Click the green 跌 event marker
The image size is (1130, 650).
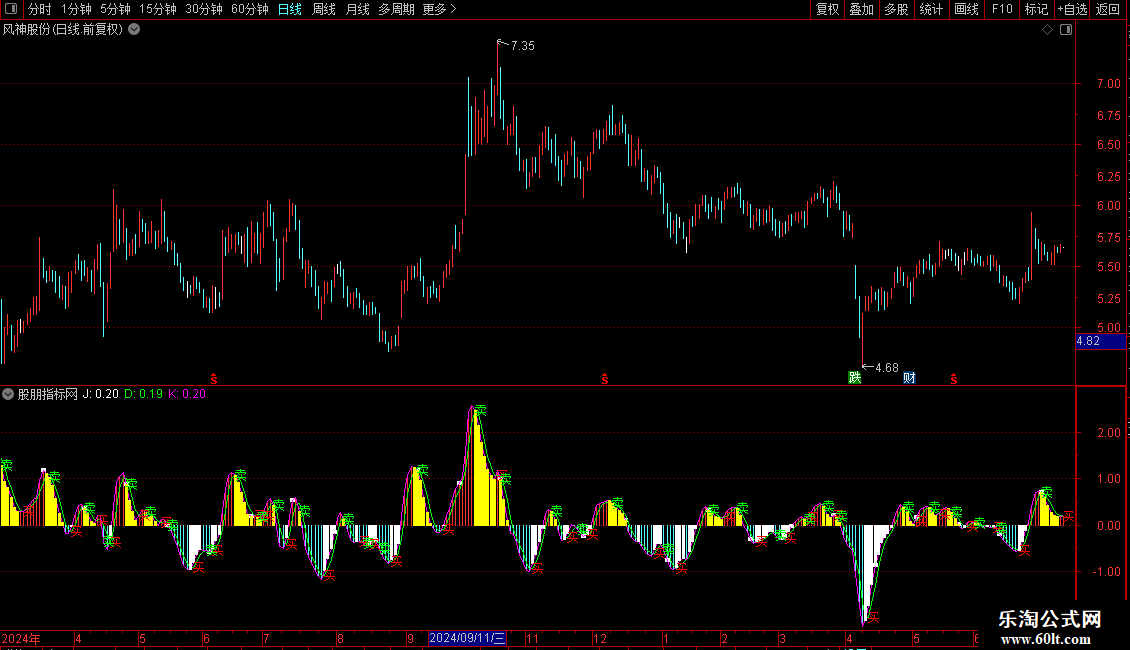(x=855, y=378)
